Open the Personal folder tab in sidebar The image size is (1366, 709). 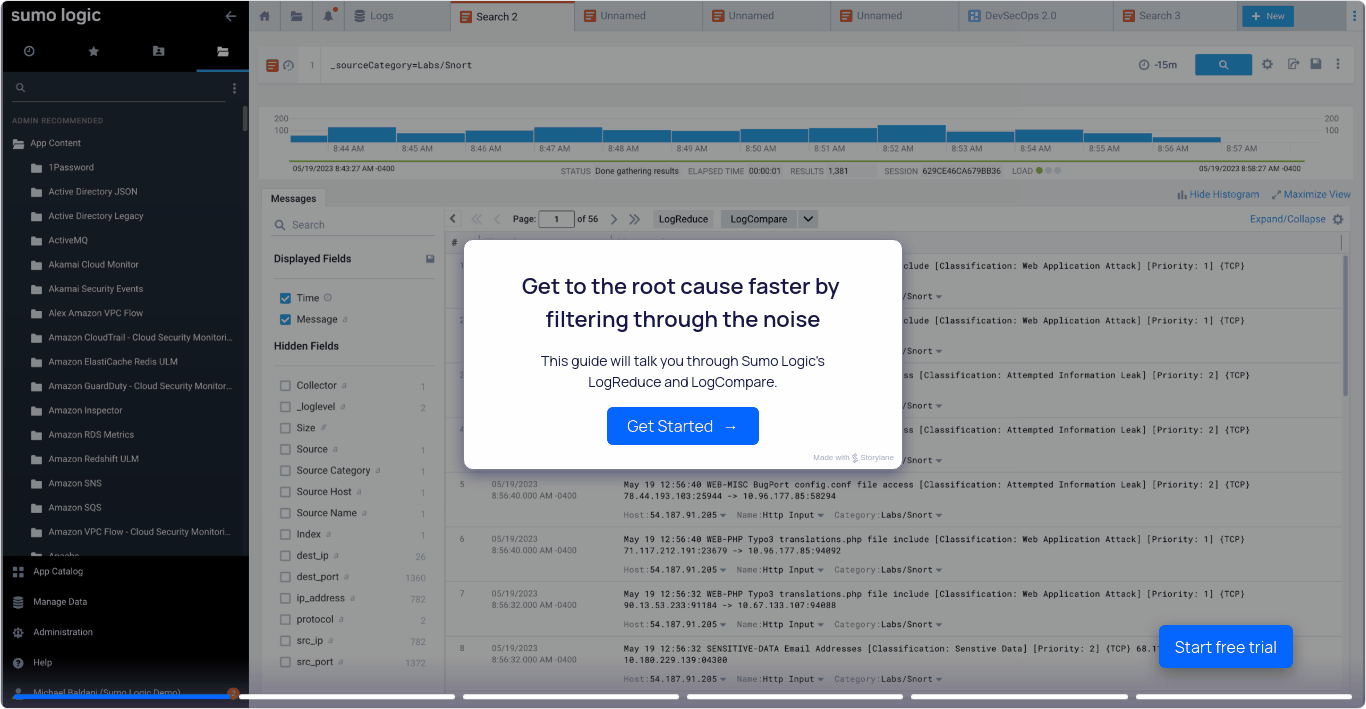point(158,51)
